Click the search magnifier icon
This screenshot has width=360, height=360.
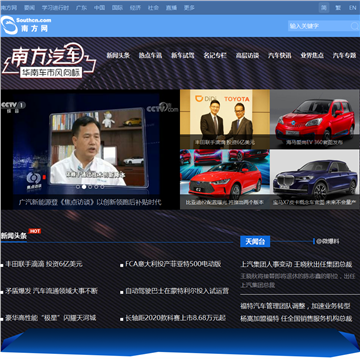point(354,26)
